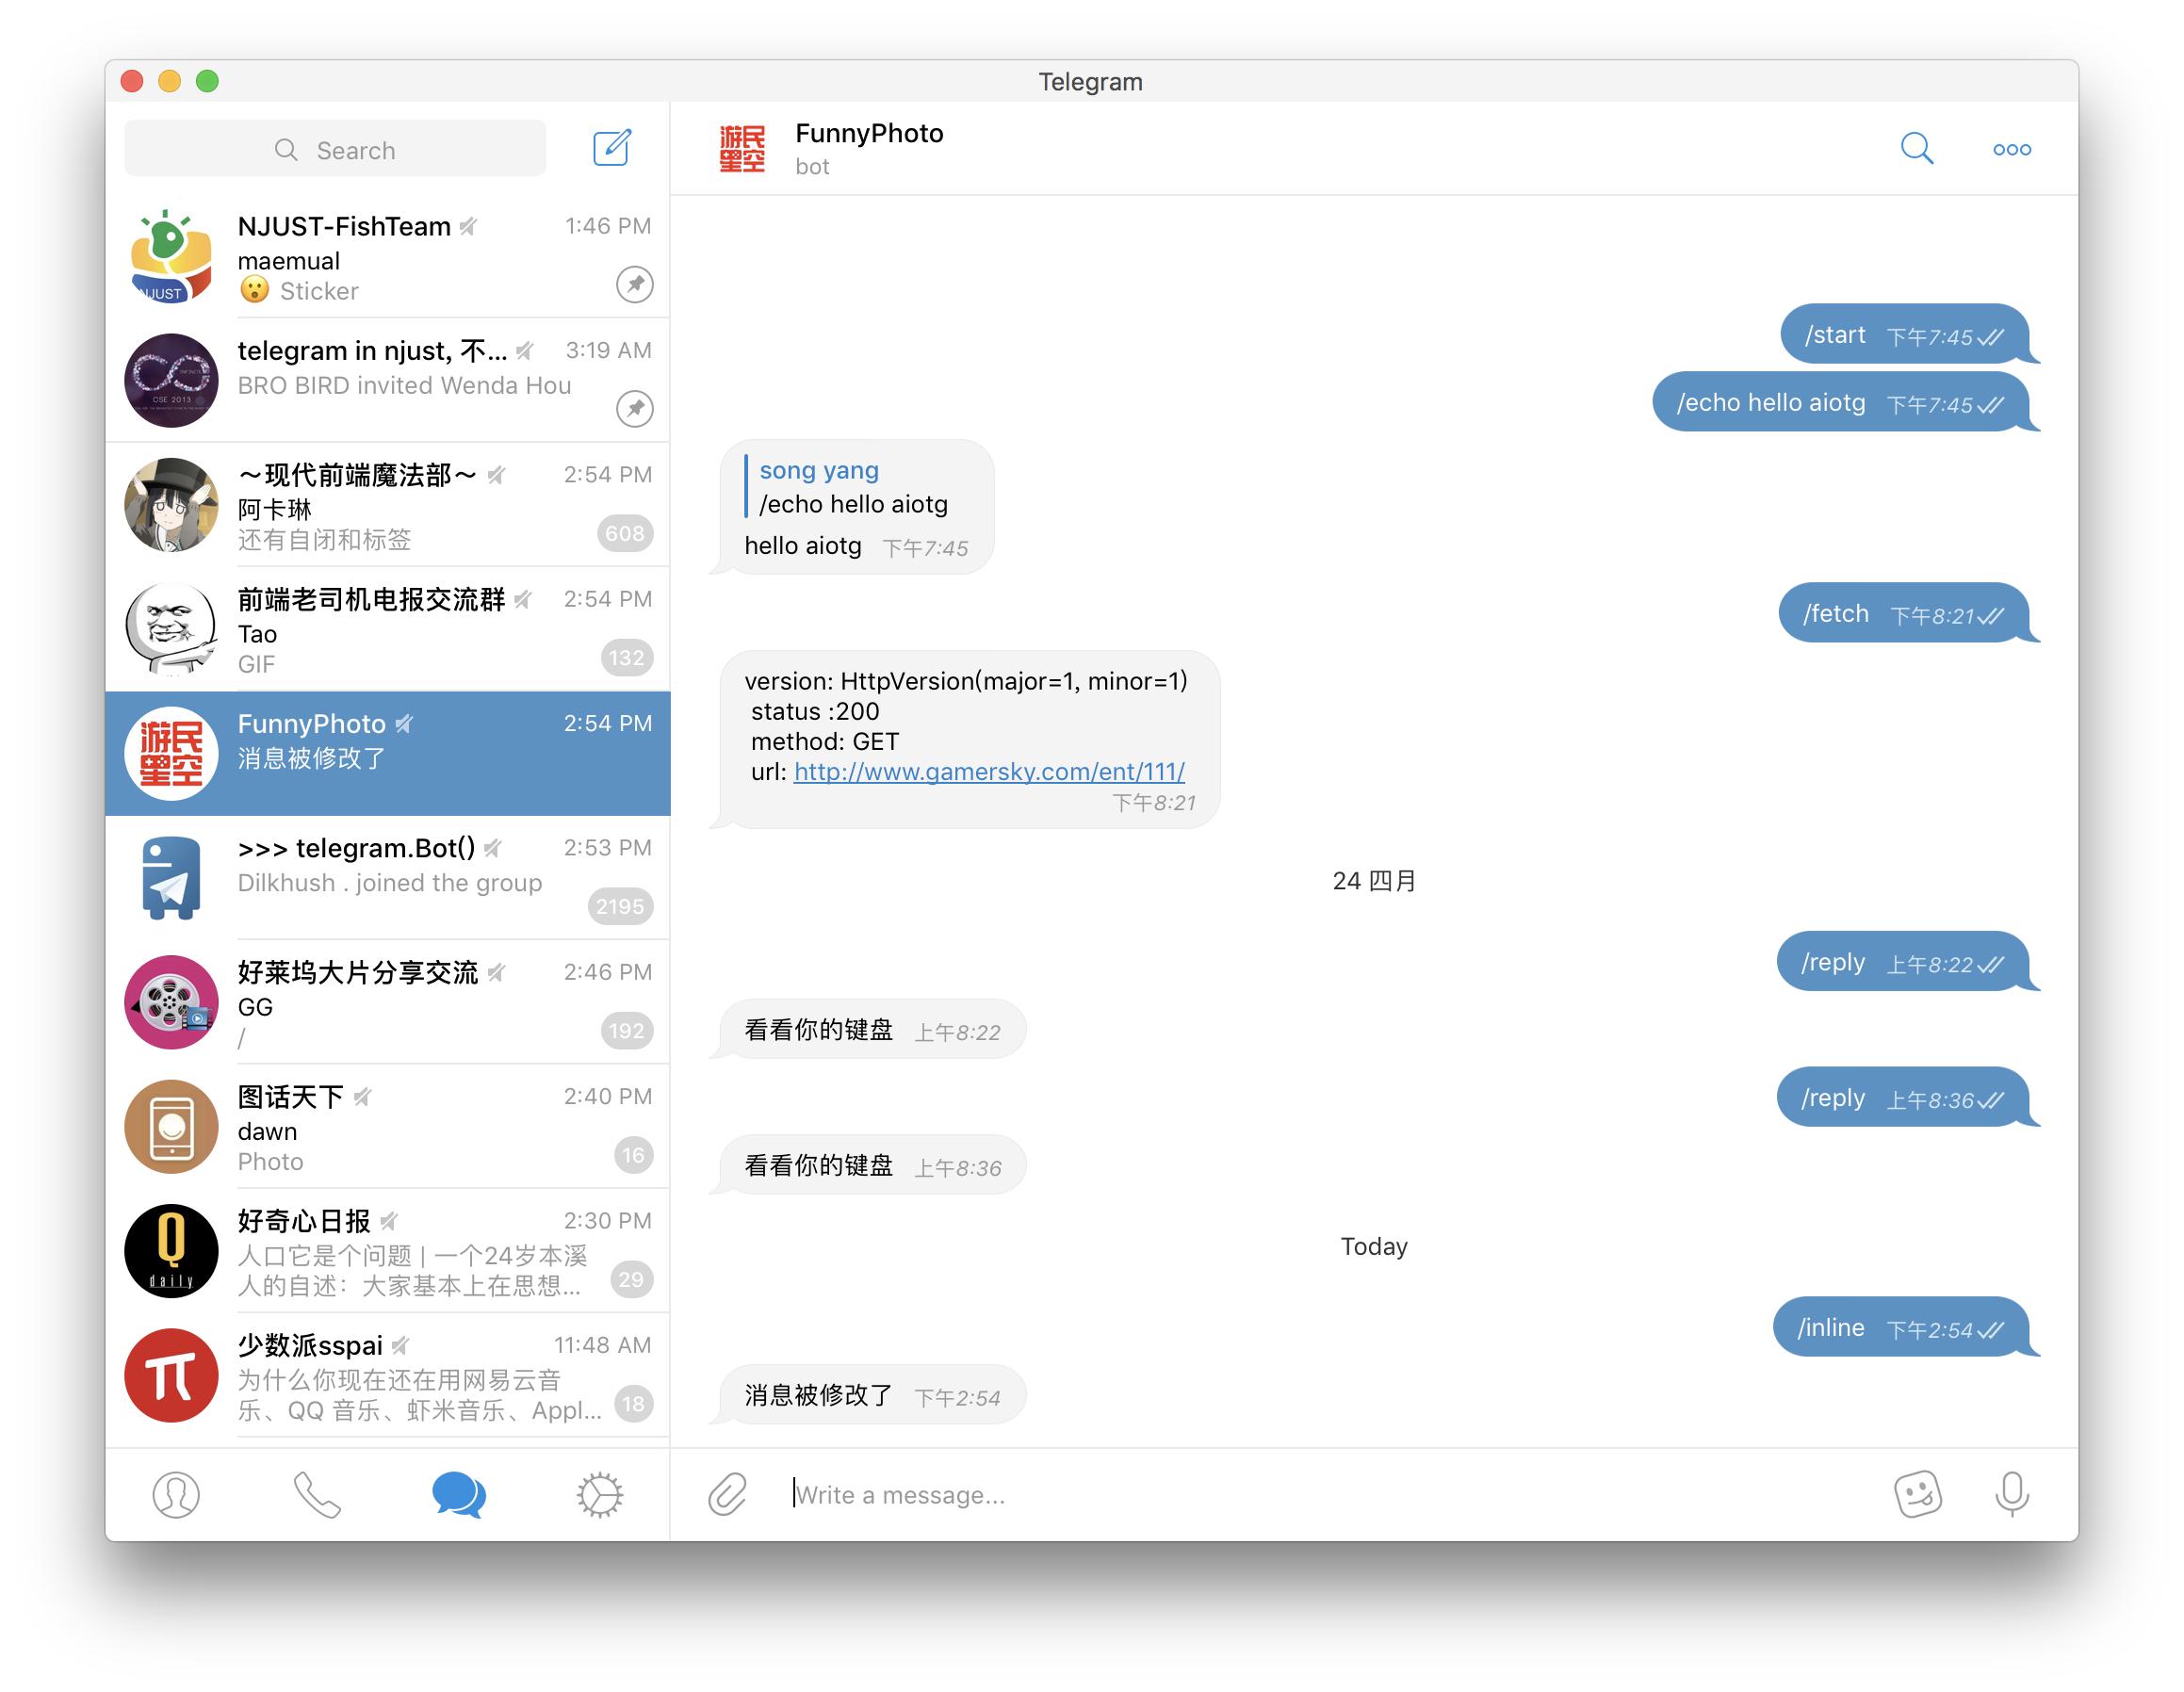Screen dimensions: 2184x1692
Task: Click the attach file paperclip icon
Action: (728, 1491)
